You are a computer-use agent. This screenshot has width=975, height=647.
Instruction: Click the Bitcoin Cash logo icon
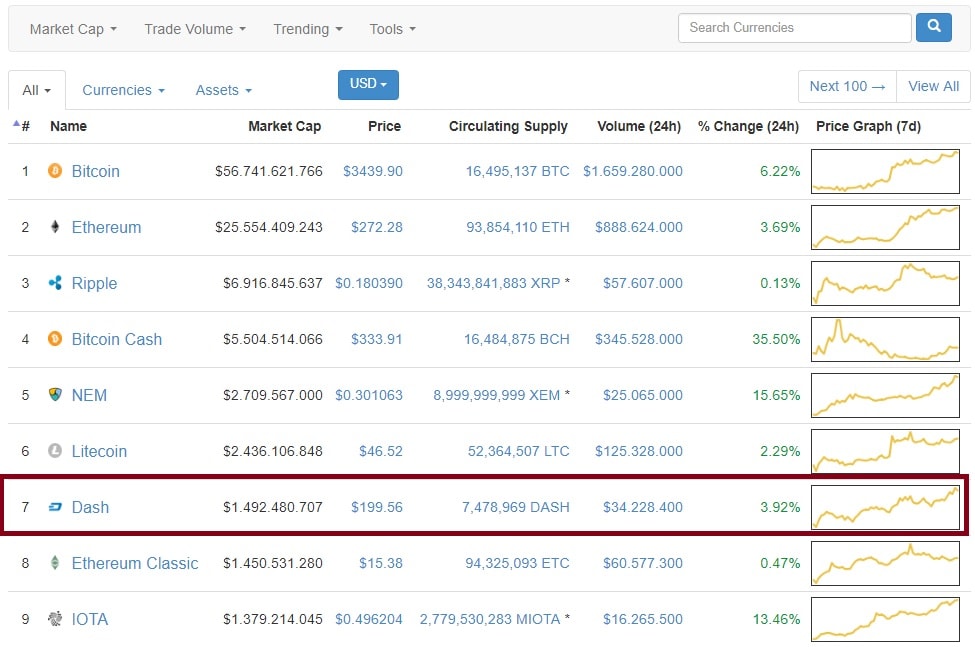point(55,339)
